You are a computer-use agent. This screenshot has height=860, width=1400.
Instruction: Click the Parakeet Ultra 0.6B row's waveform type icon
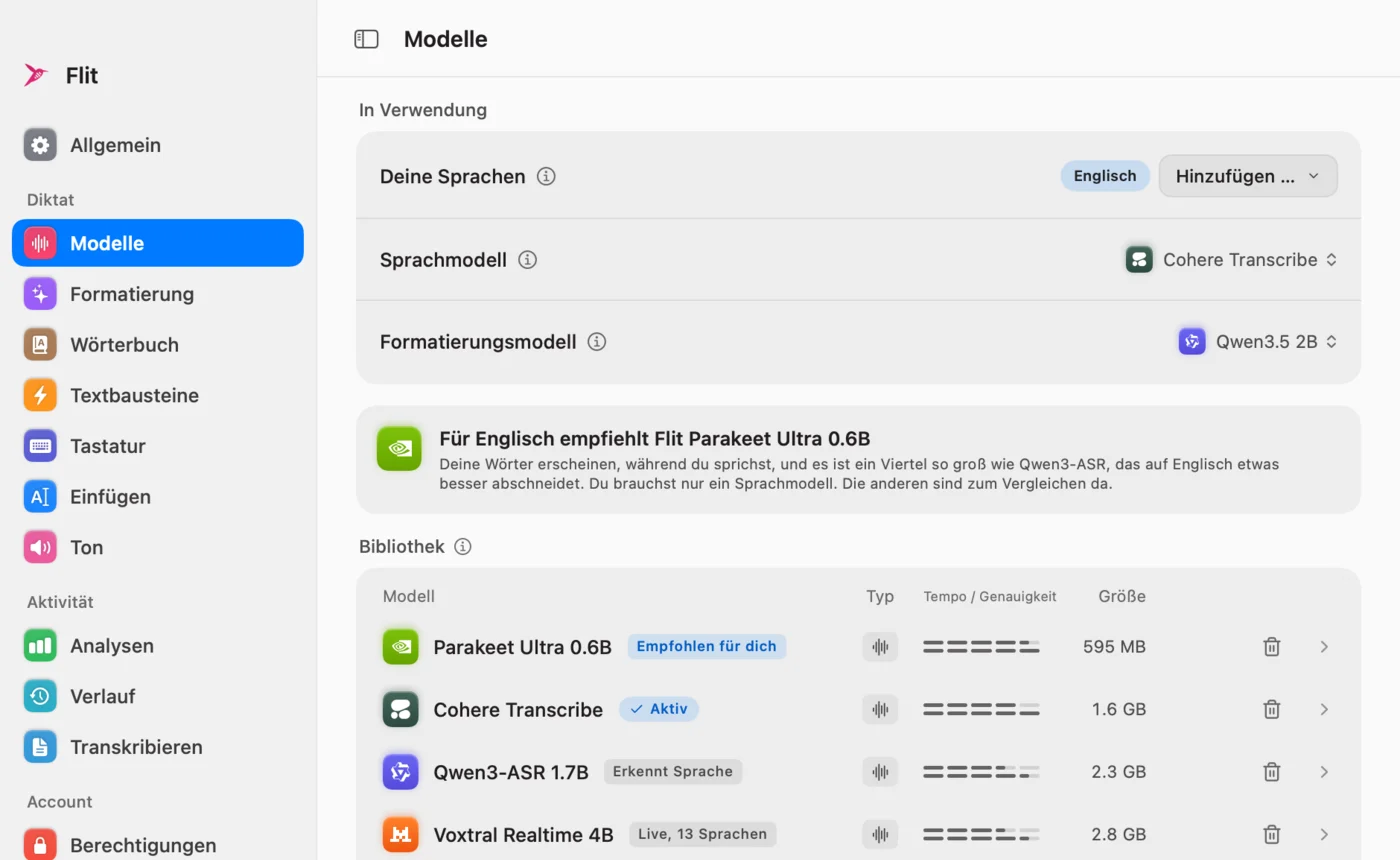tap(880, 647)
